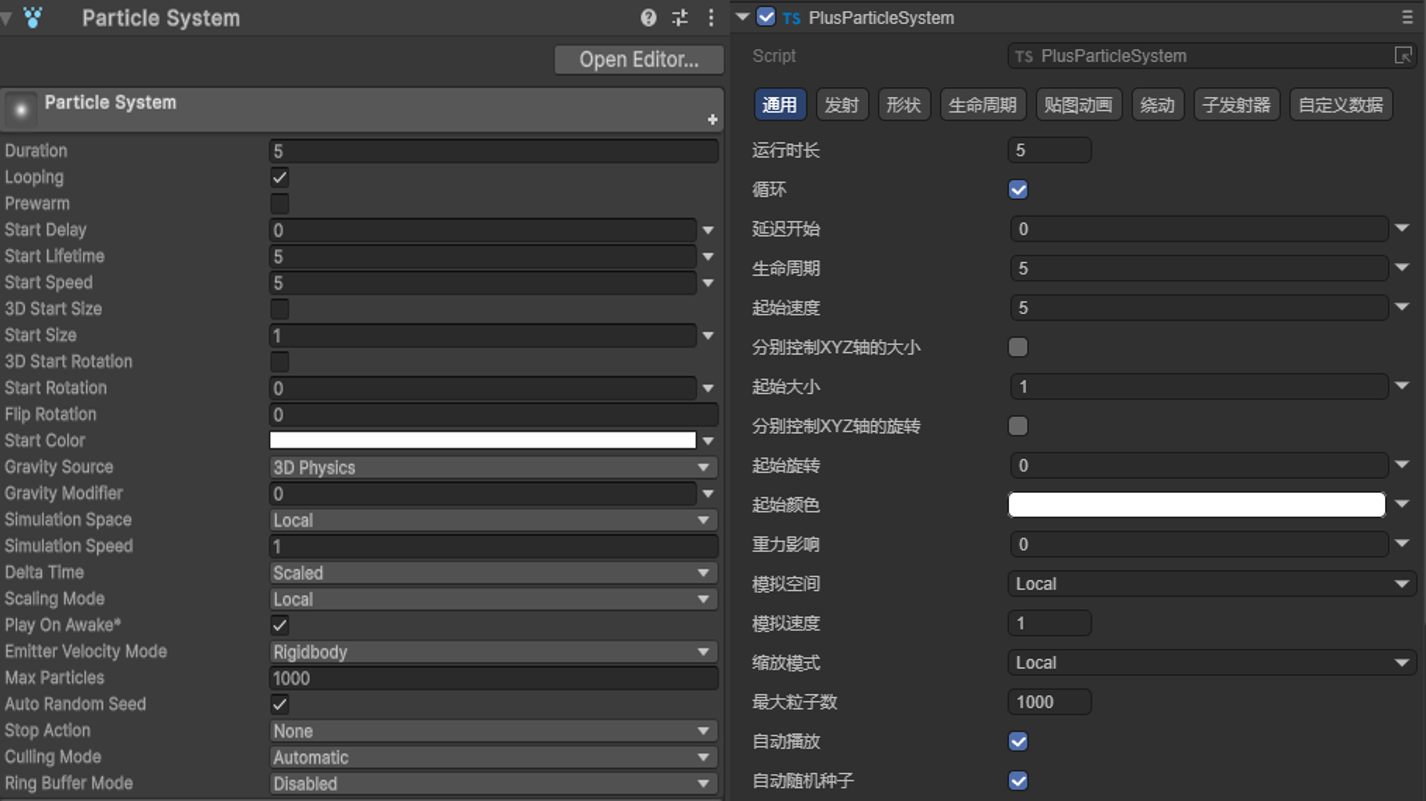The image size is (1426, 801).
Task: Open the 模拟空间 dropdown
Action: click(1212, 584)
